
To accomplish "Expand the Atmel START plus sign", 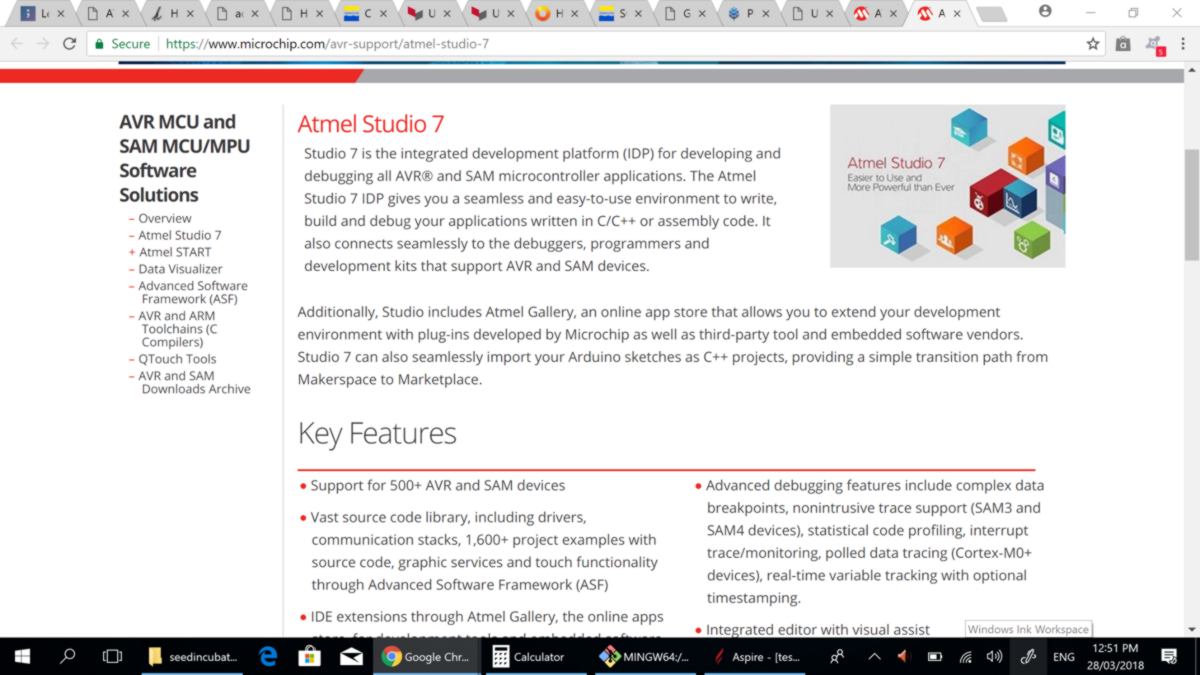I will pos(132,252).
